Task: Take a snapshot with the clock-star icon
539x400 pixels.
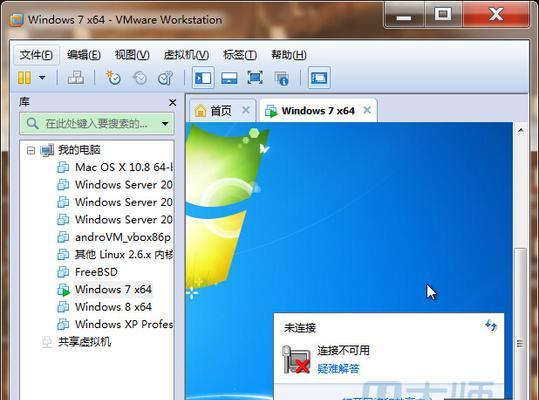Action: [113, 78]
